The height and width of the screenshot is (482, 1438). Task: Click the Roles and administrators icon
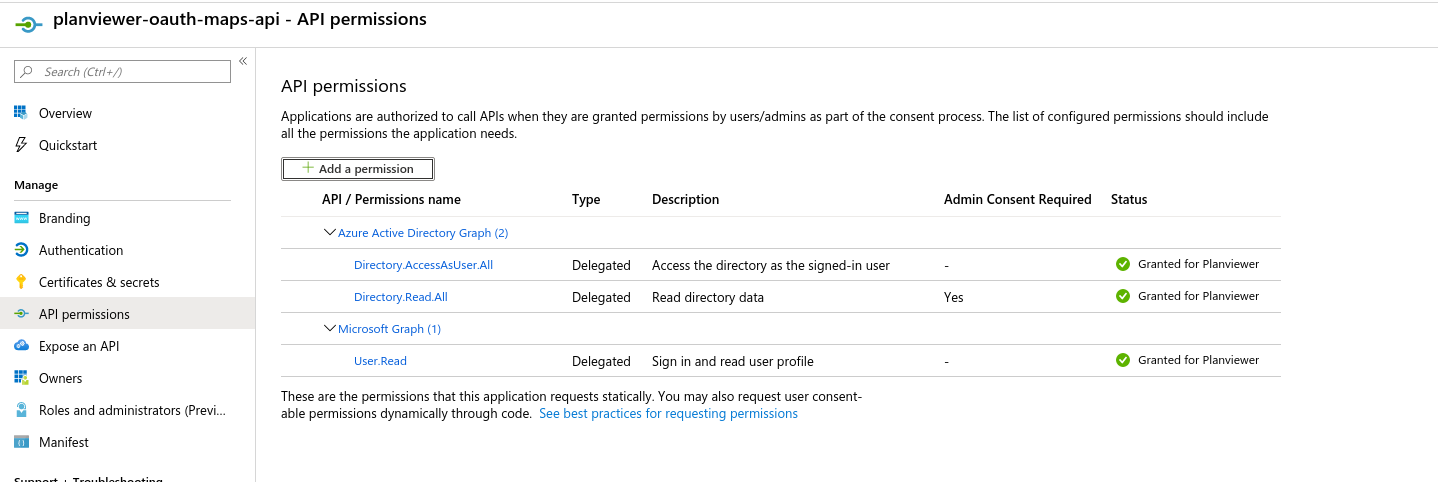pyautogui.click(x=21, y=410)
